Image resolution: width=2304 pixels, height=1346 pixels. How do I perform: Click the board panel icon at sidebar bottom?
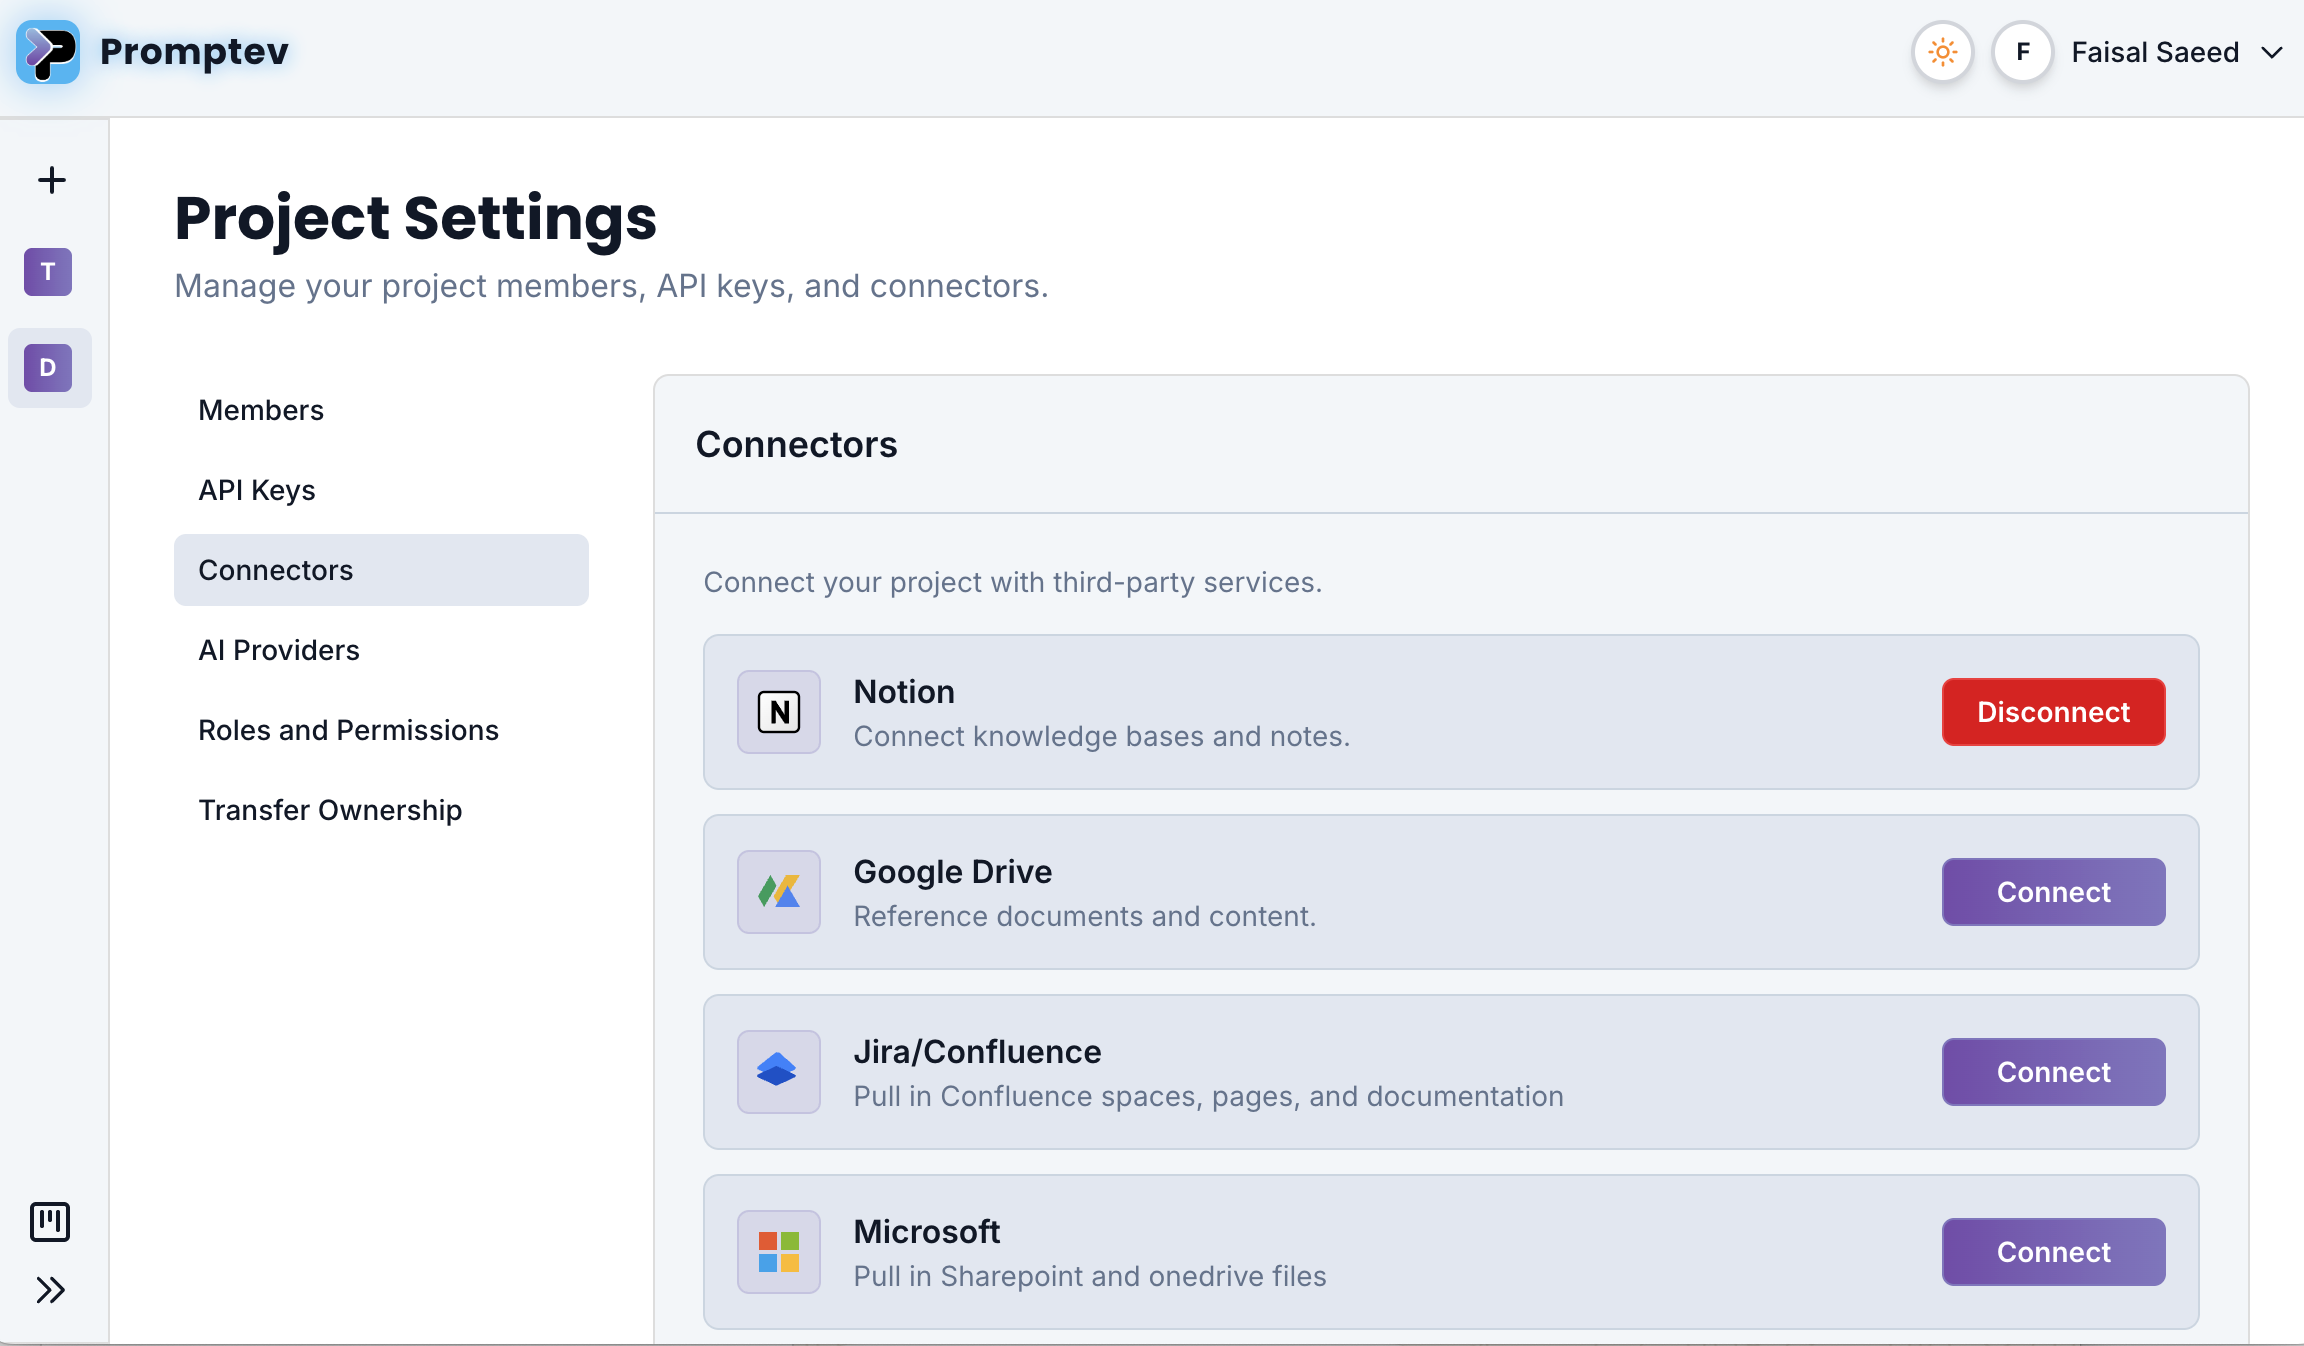[50, 1221]
